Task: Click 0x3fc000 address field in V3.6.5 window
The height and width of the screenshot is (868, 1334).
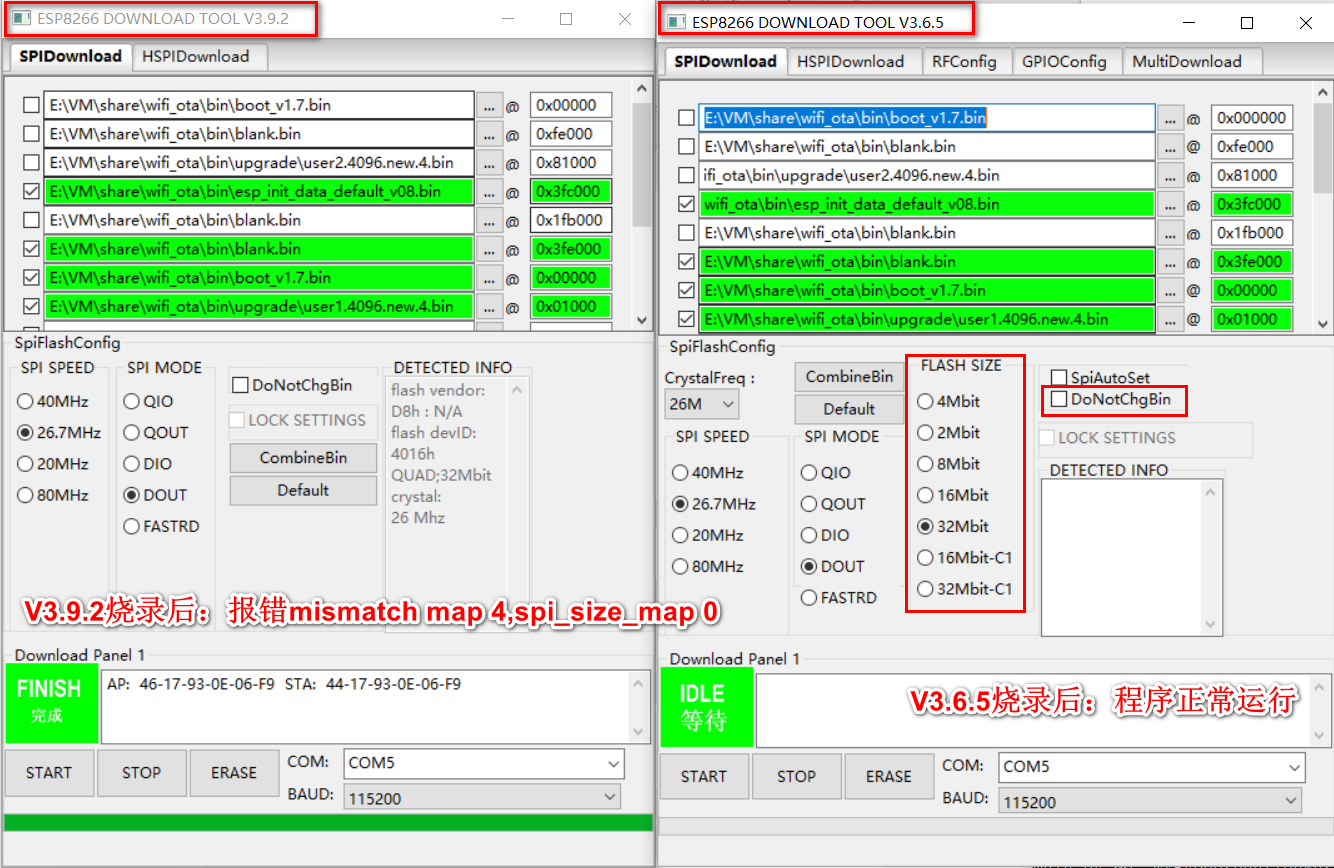Action: (x=1251, y=204)
